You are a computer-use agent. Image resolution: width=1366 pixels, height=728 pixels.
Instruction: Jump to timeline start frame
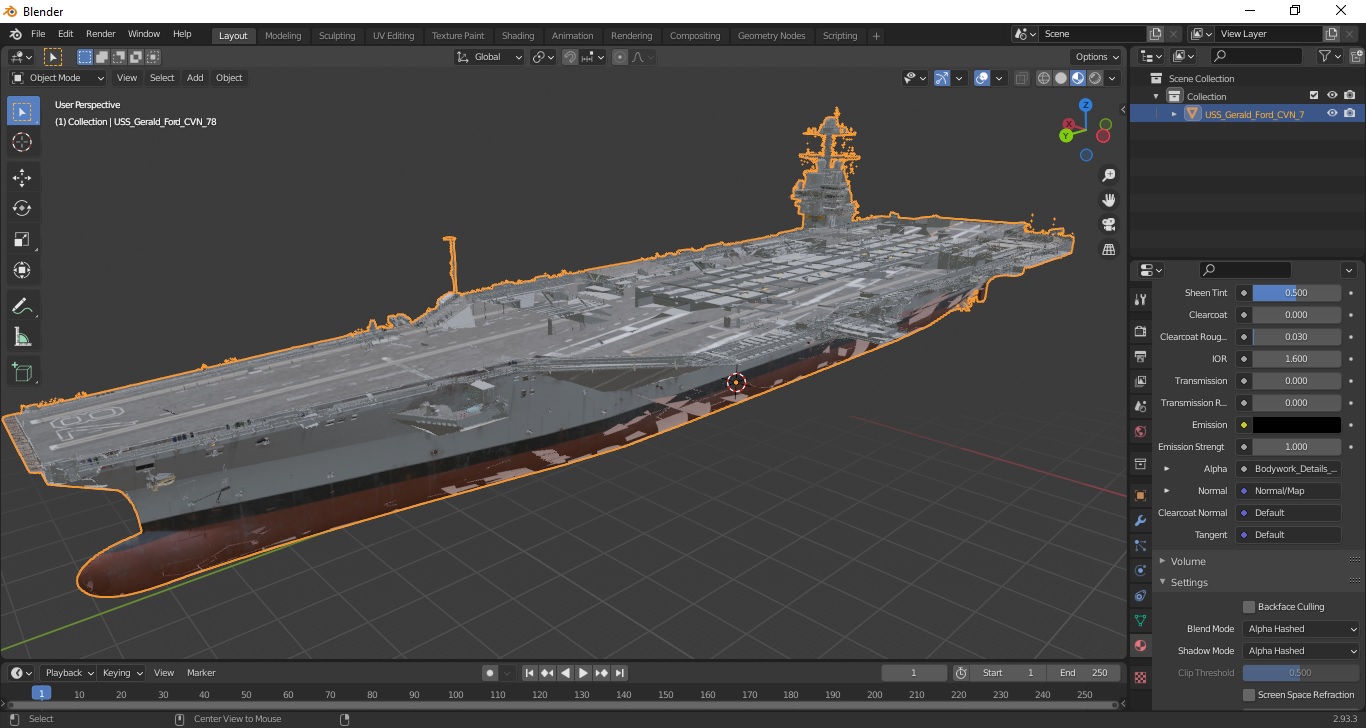529,673
